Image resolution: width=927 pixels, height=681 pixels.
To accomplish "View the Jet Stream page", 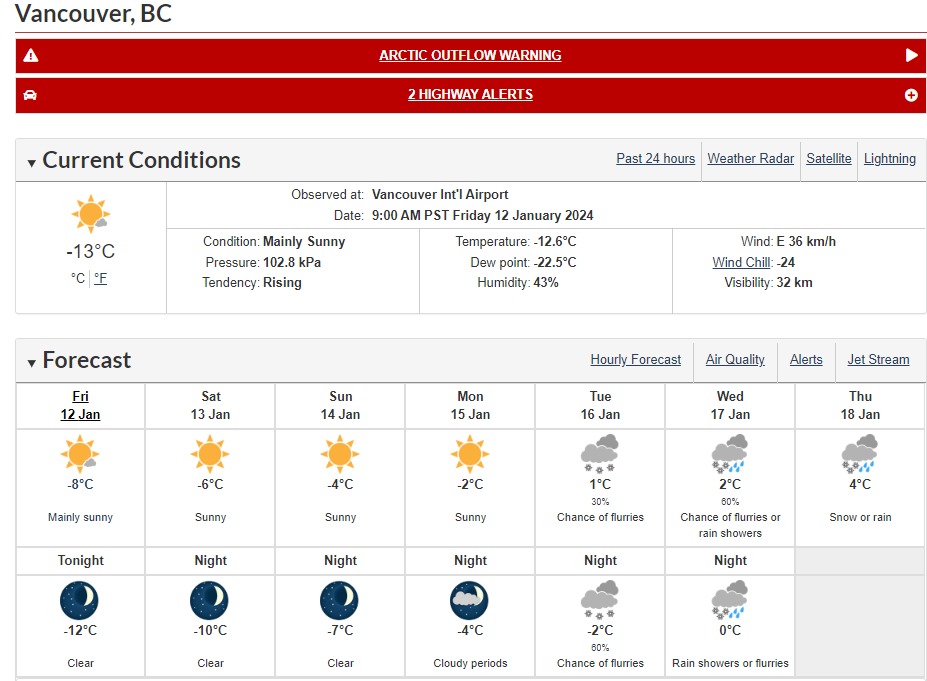I will point(878,360).
